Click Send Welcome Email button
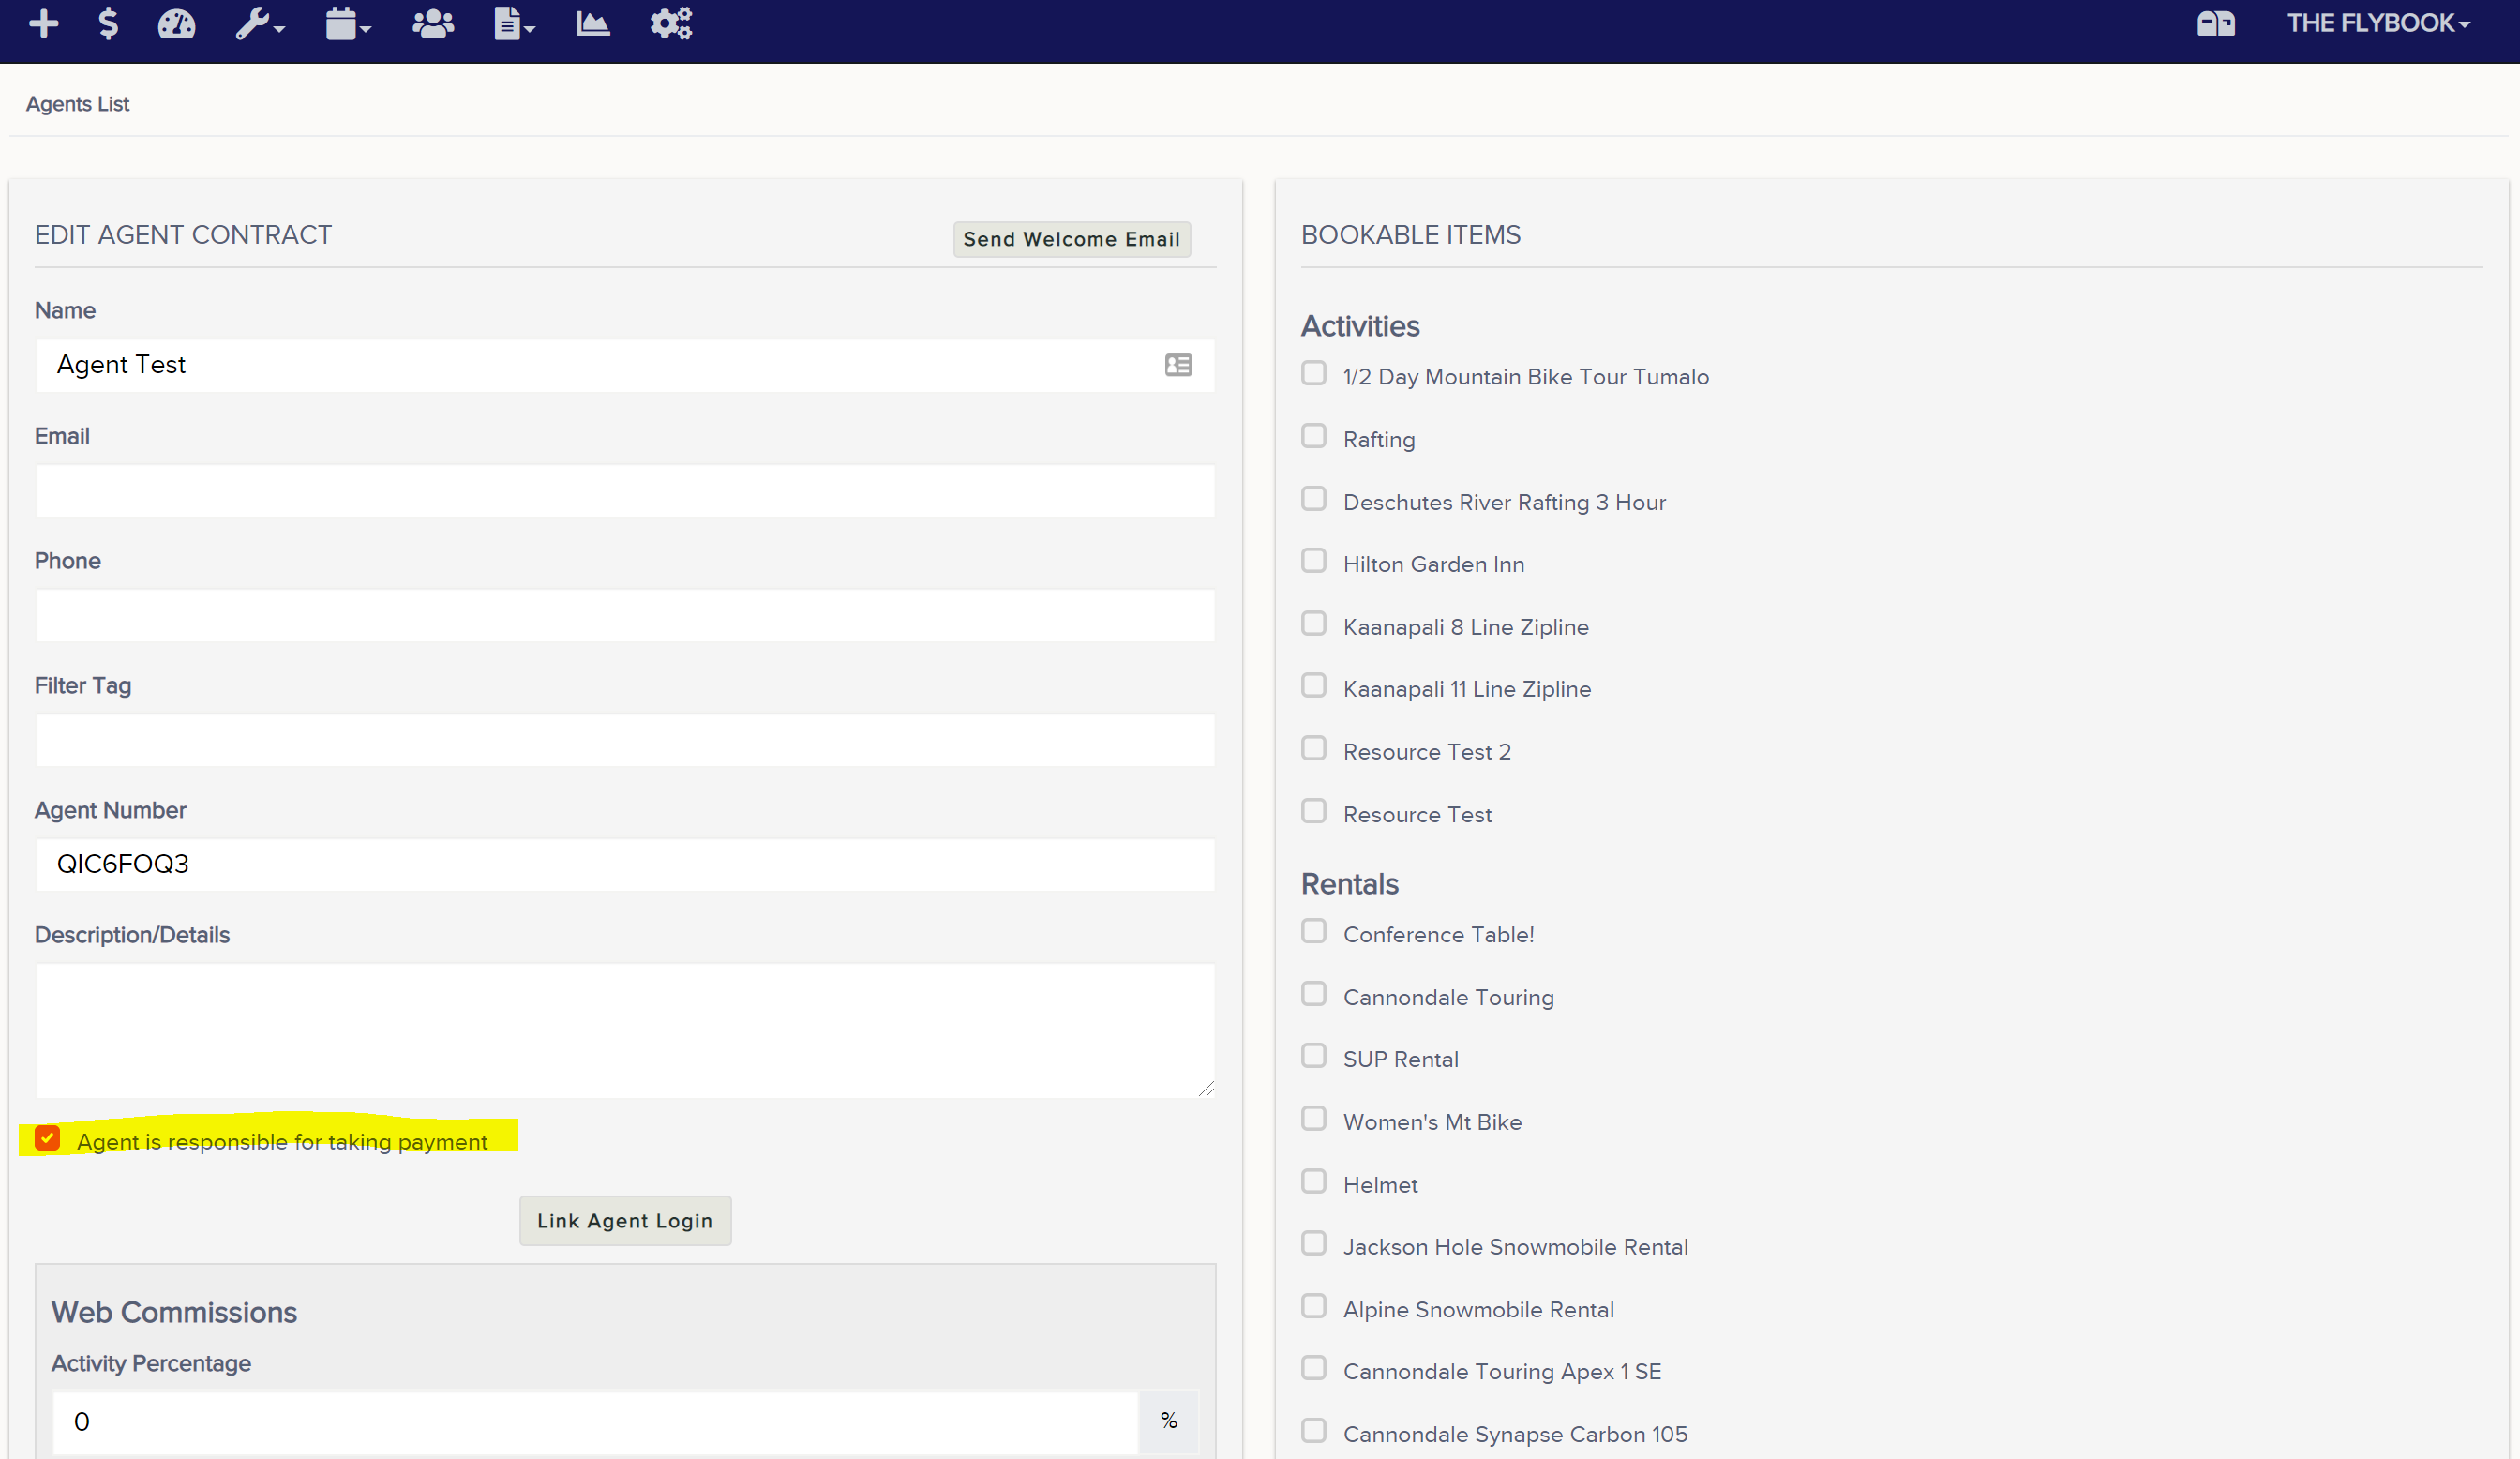2520x1459 pixels. pos(1071,239)
